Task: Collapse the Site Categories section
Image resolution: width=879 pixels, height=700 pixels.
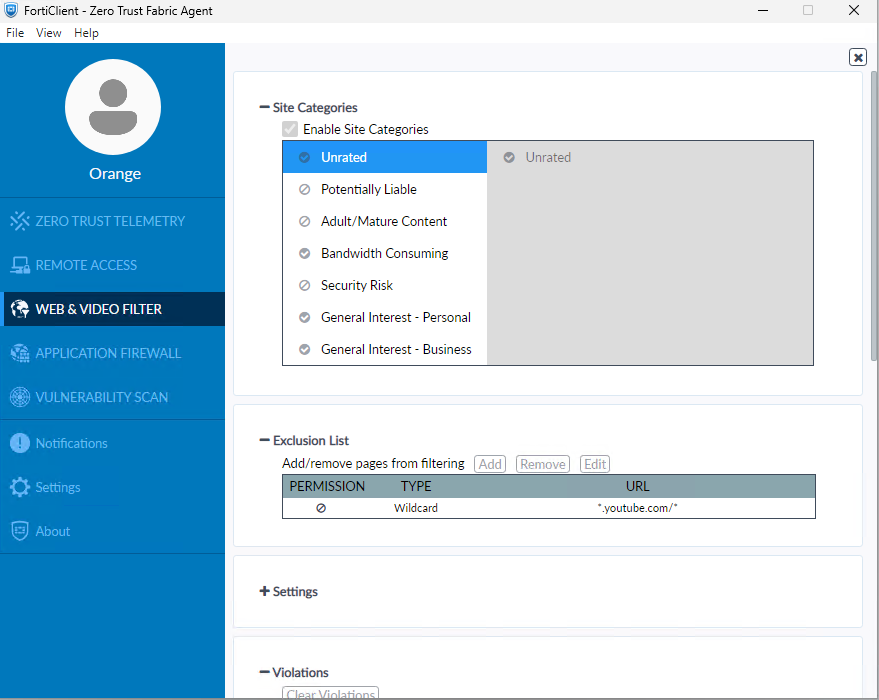Action: [265, 107]
